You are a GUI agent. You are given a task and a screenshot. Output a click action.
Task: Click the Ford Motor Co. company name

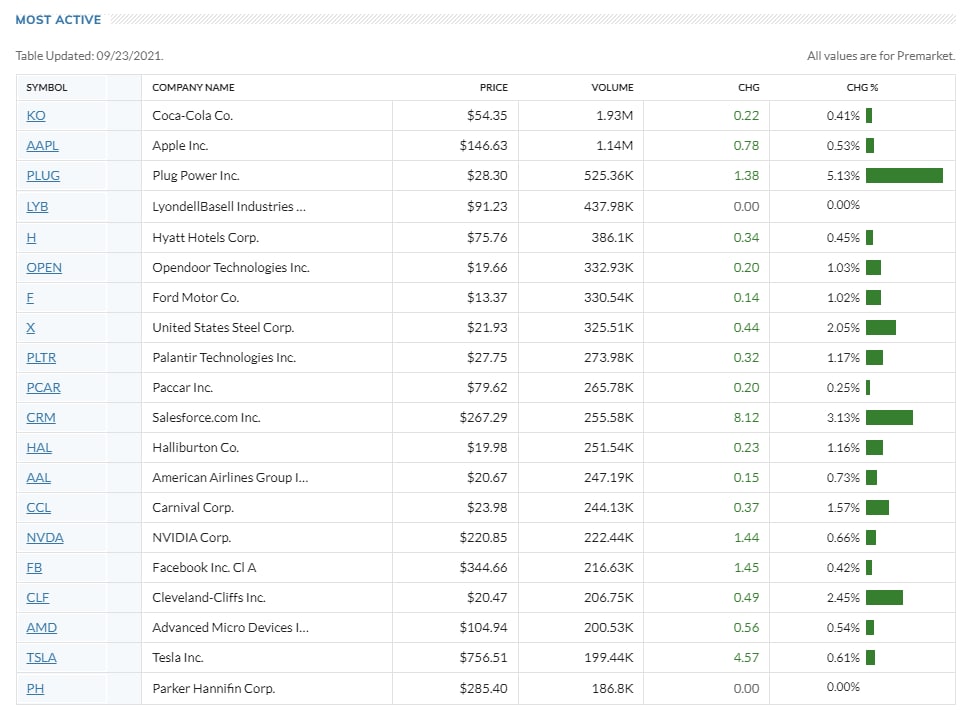(x=195, y=298)
